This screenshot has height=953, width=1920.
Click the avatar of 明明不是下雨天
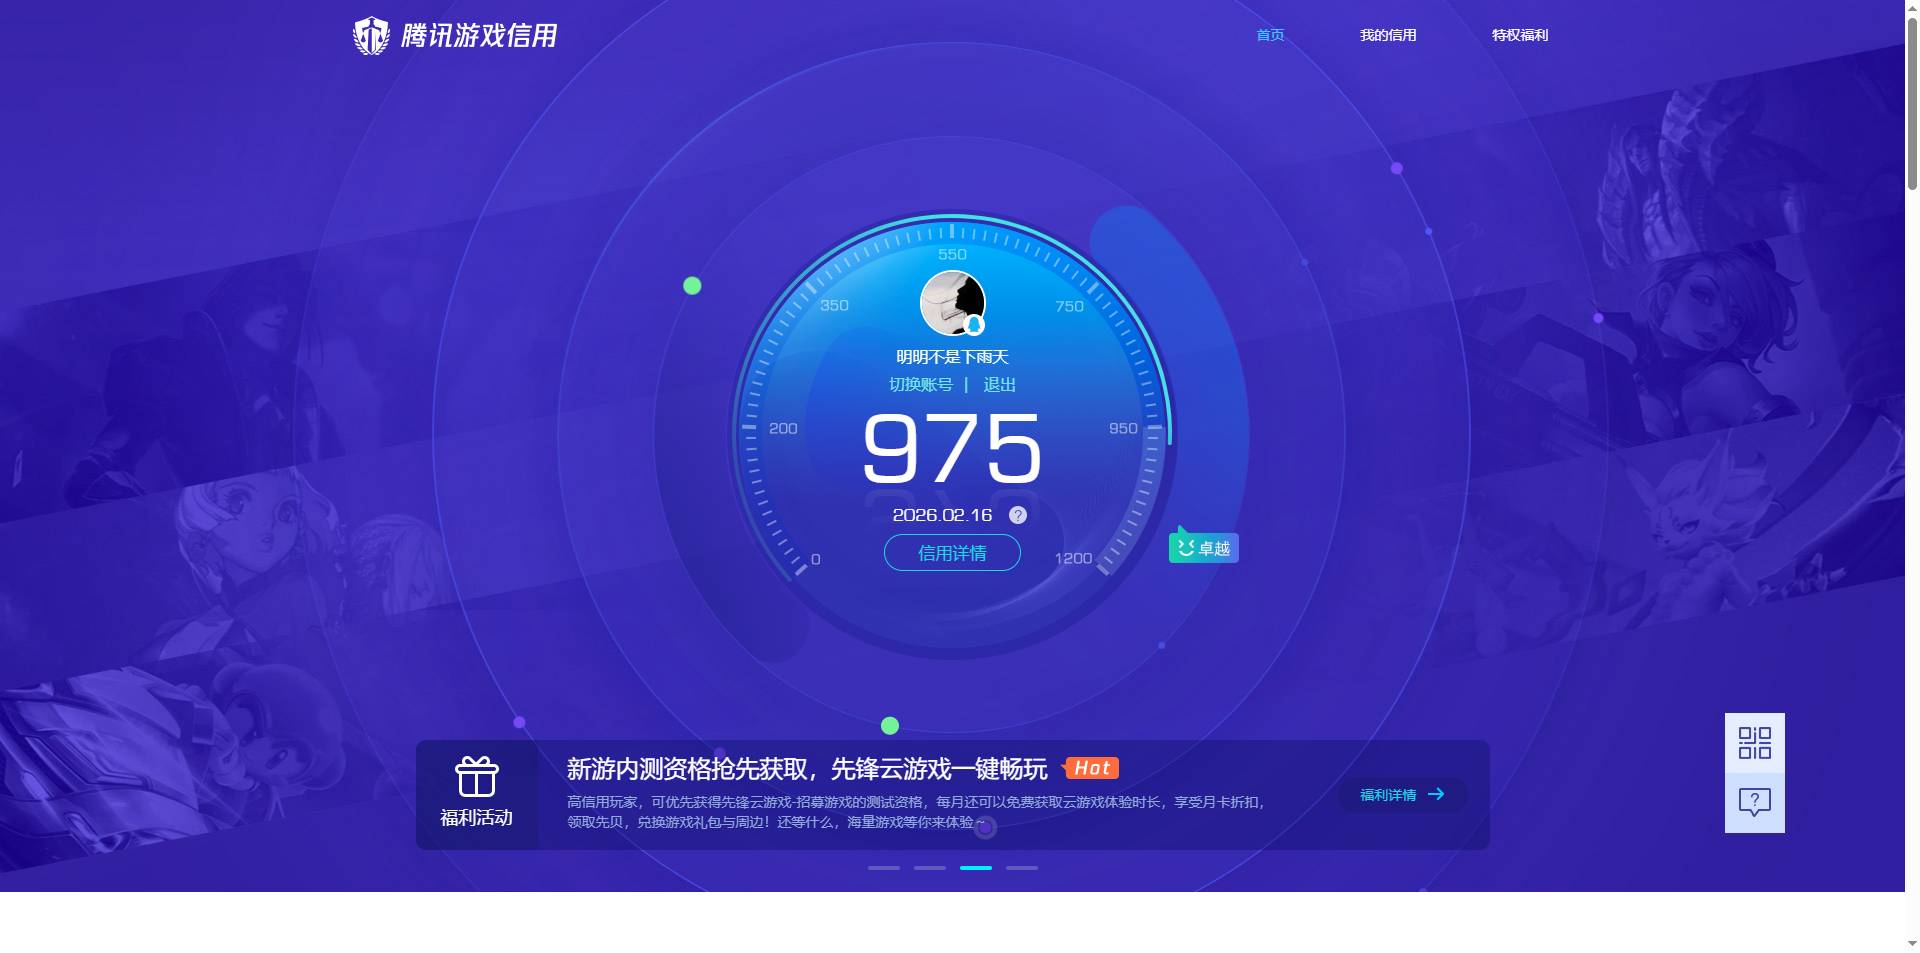[x=952, y=302]
